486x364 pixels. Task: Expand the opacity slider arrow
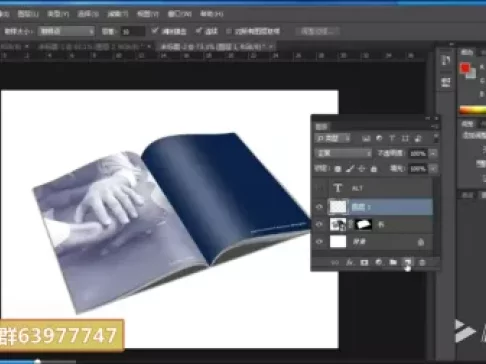click(433, 153)
